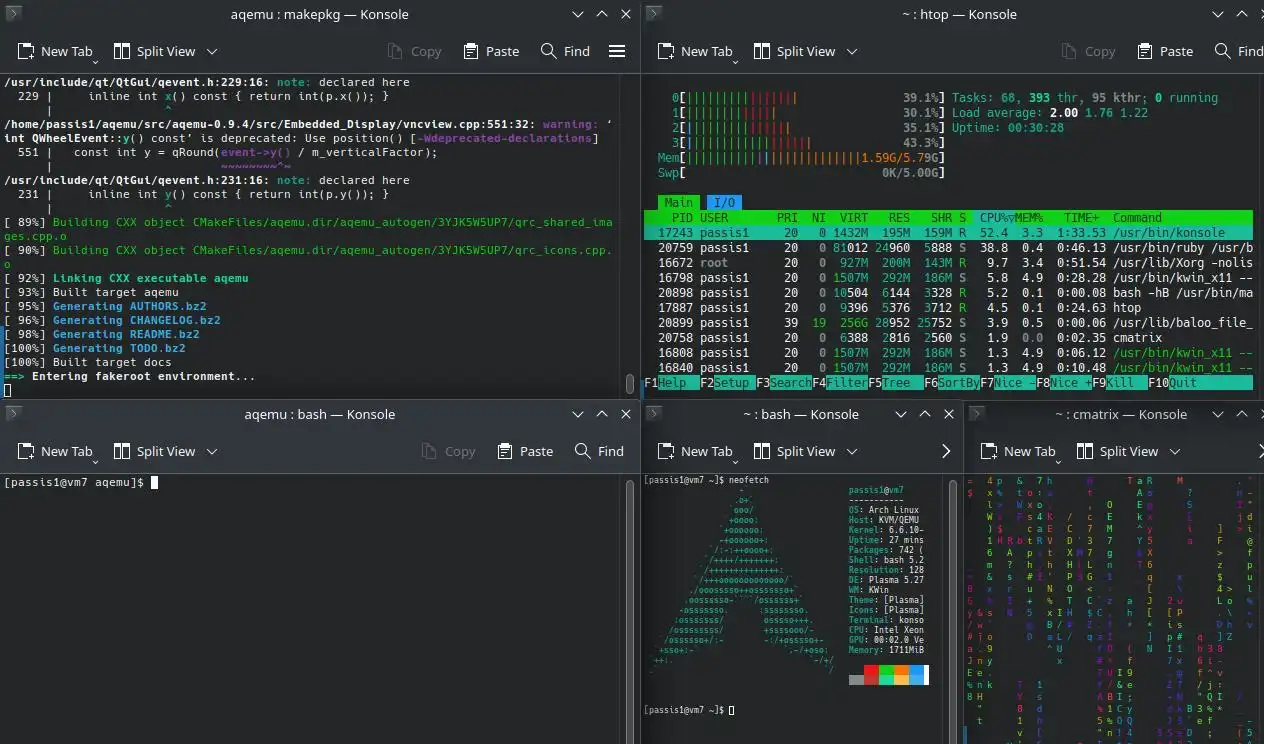The image size is (1264, 744).
Task: Click Split View in neofetch bash Konsole
Action: tap(794, 451)
